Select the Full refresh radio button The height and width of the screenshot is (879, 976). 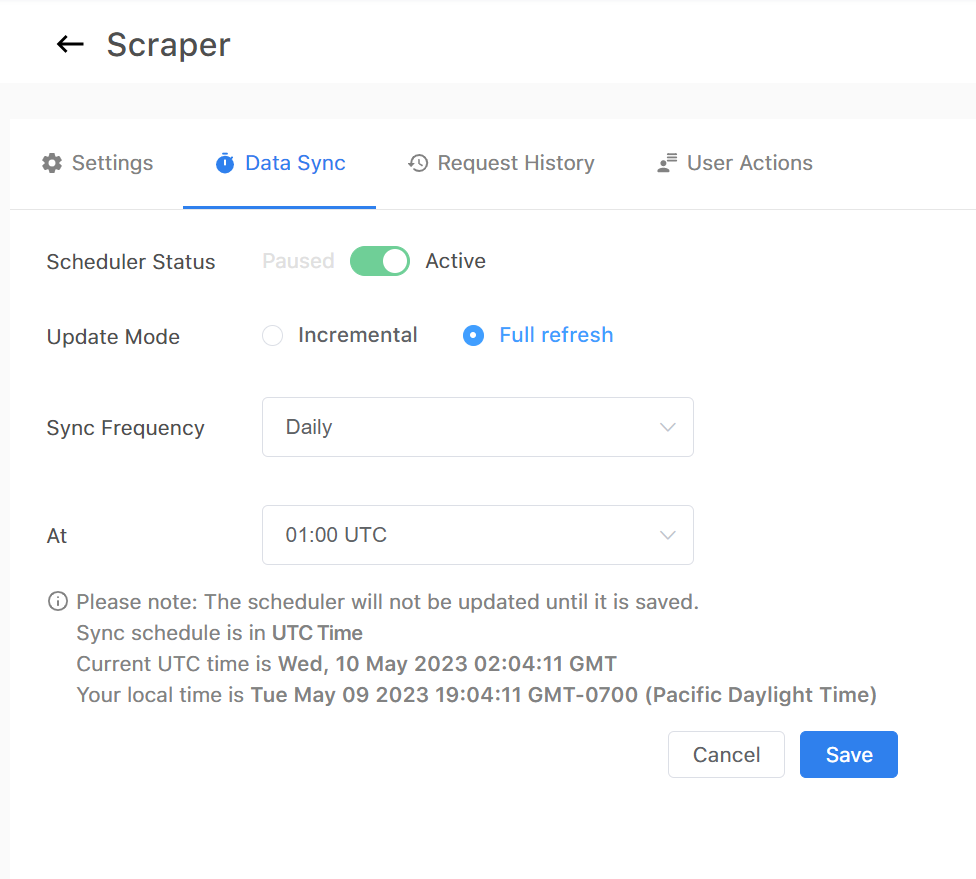473,335
